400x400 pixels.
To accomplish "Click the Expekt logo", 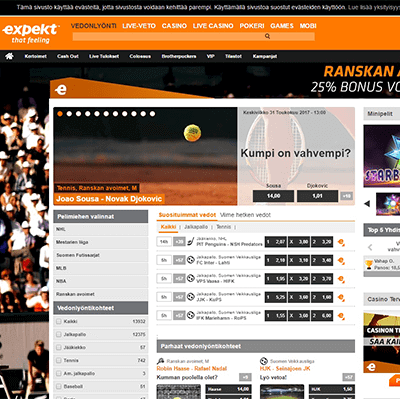I will pos(31,33).
